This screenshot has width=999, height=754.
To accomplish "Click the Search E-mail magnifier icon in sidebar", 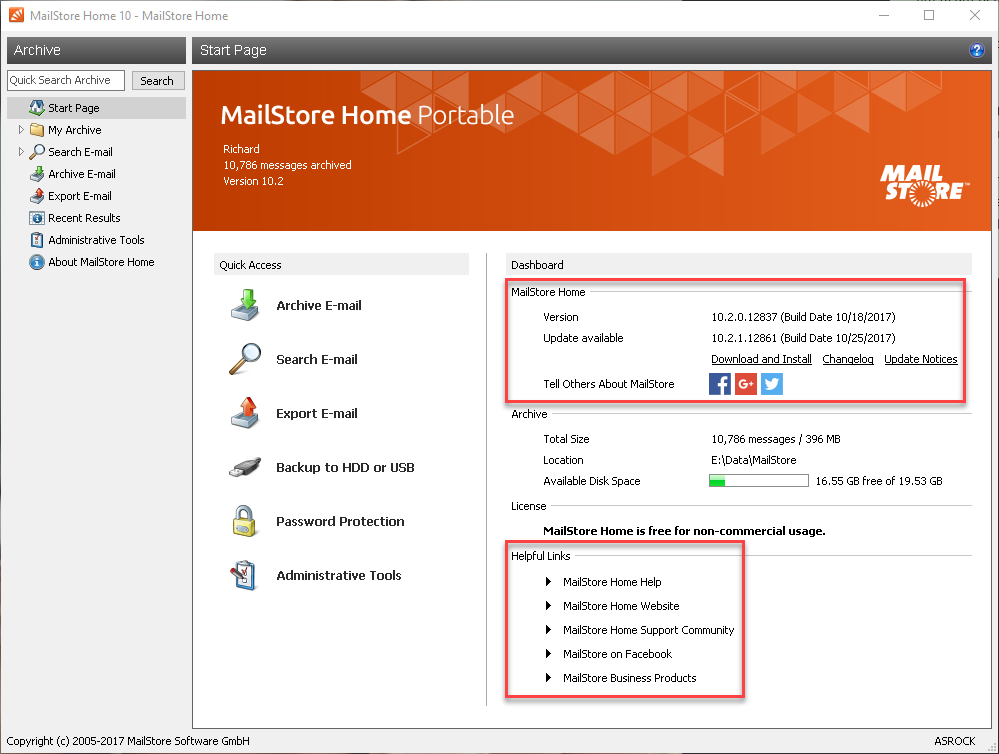I will [x=37, y=152].
